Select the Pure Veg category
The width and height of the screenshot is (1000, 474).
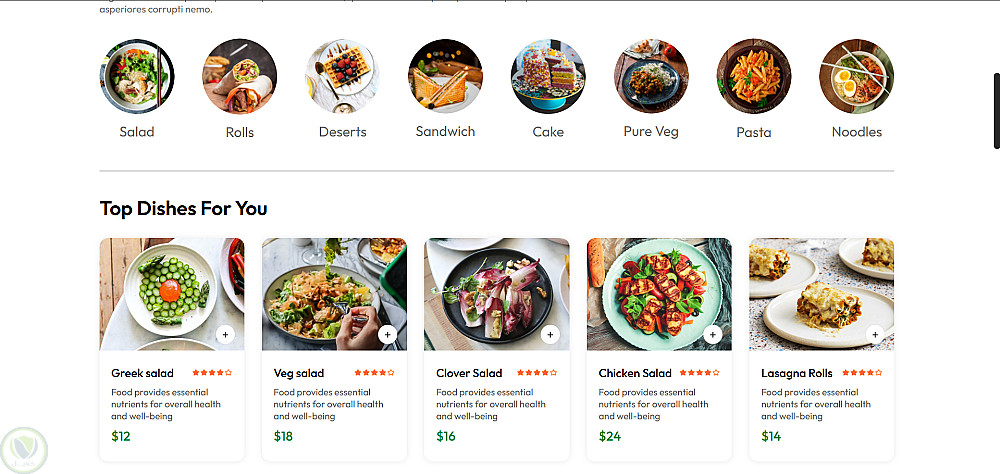[651, 77]
